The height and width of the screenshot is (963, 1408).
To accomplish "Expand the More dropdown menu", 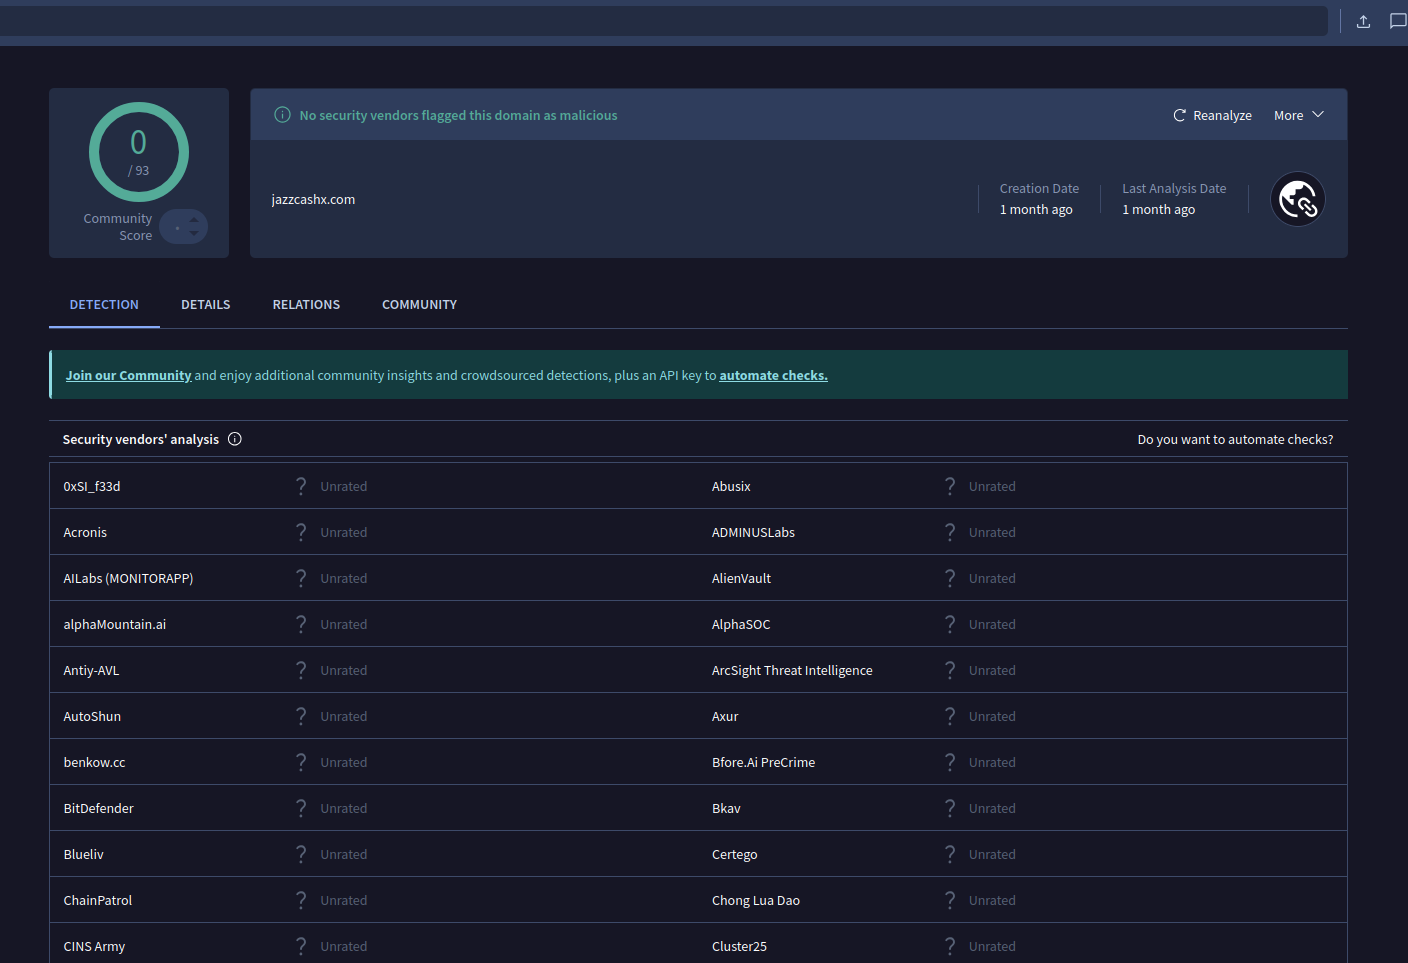I will [1298, 116].
